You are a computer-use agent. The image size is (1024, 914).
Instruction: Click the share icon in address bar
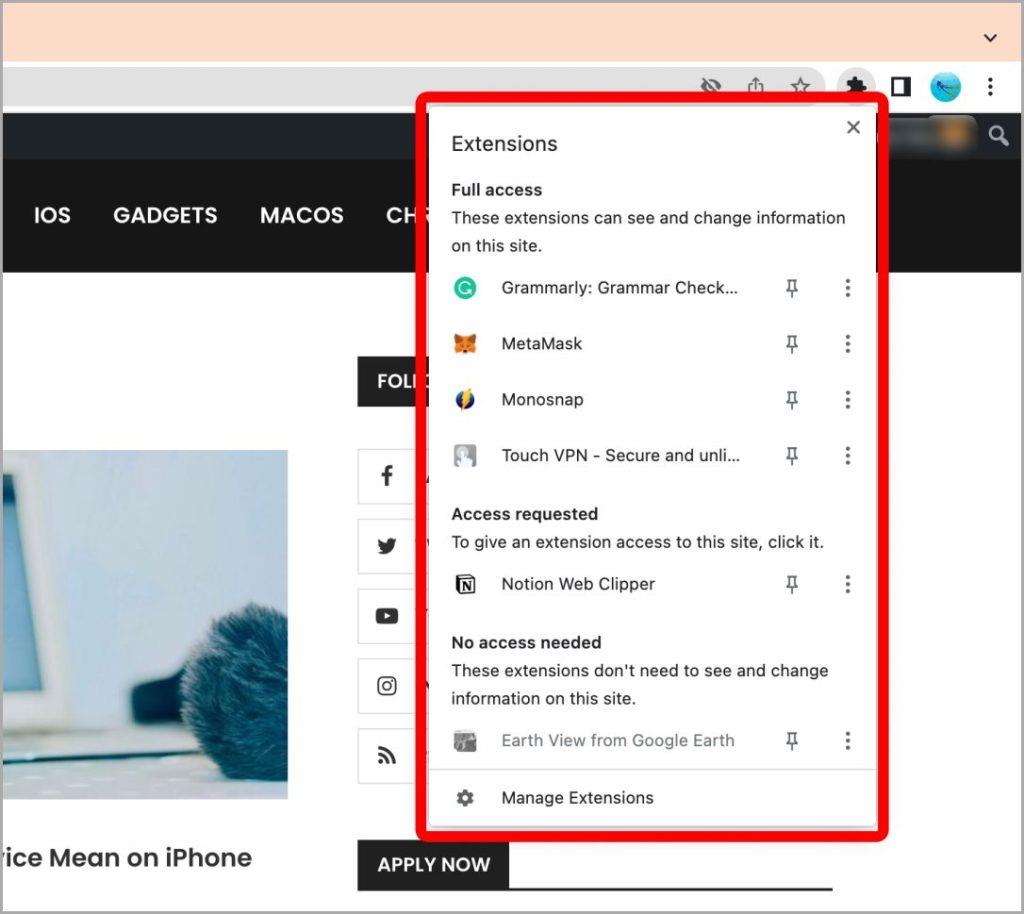(756, 86)
